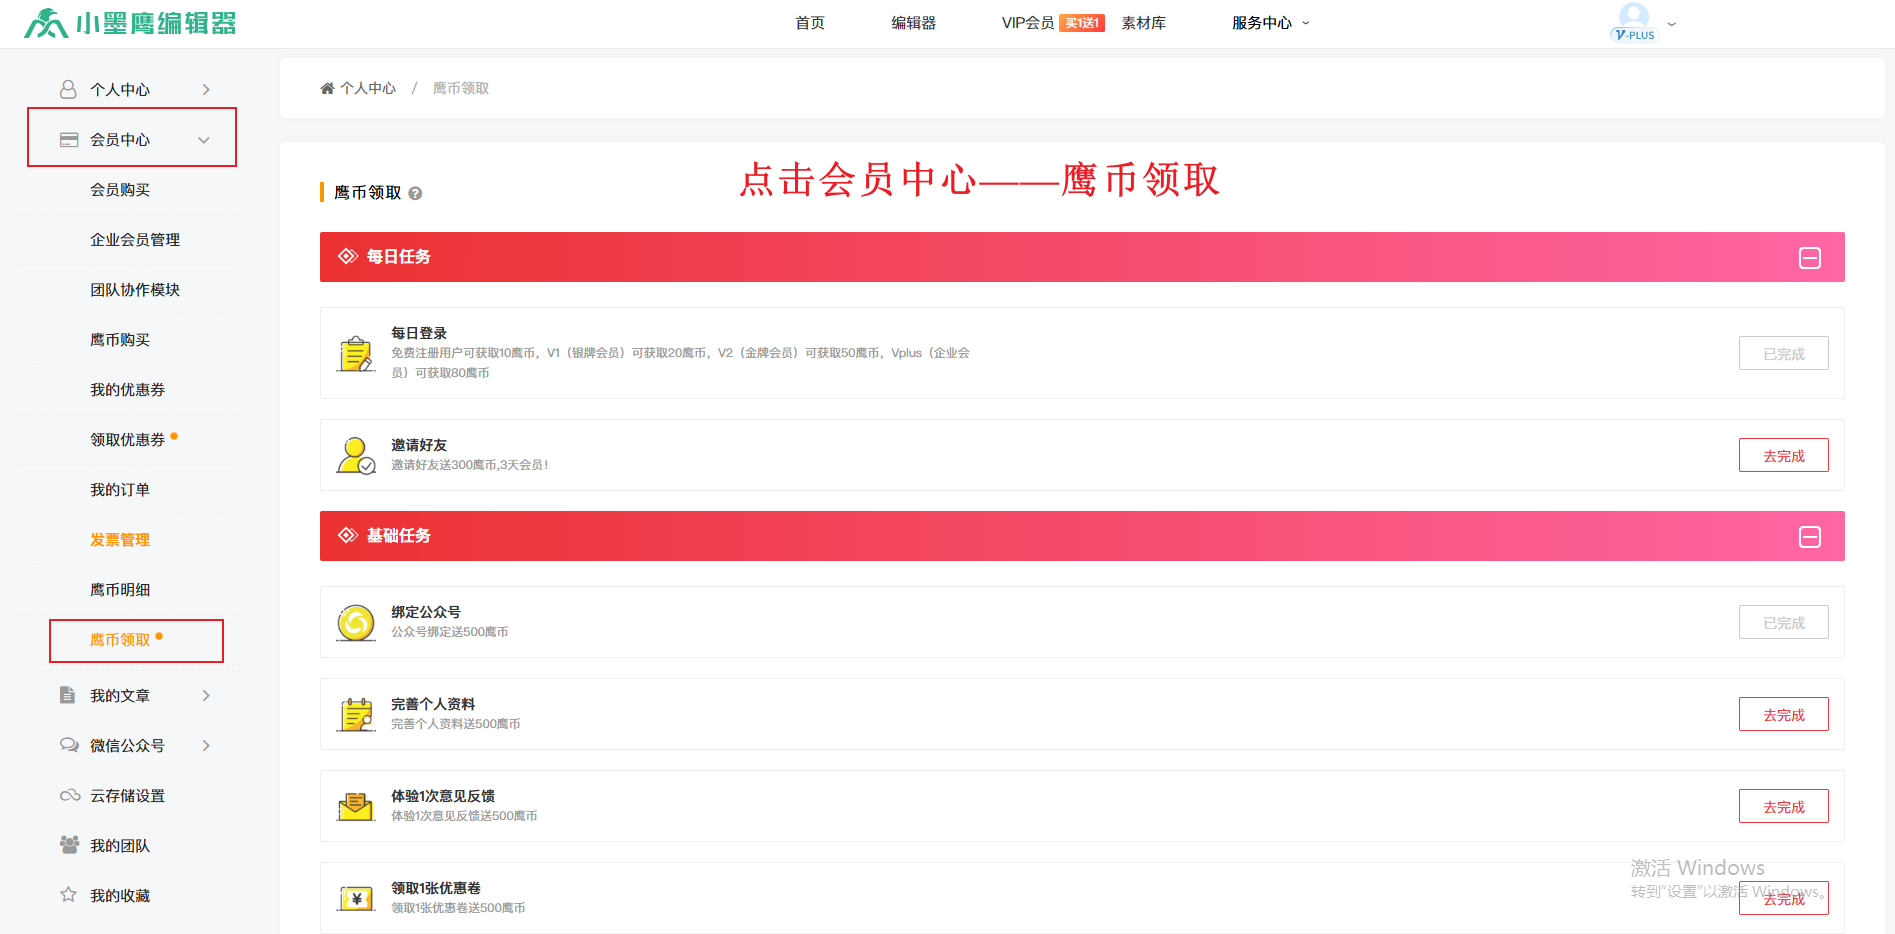This screenshot has width=1895, height=934.
Task: Click the 体验1次意见反馈 envelope icon
Action: pyautogui.click(x=356, y=806)
